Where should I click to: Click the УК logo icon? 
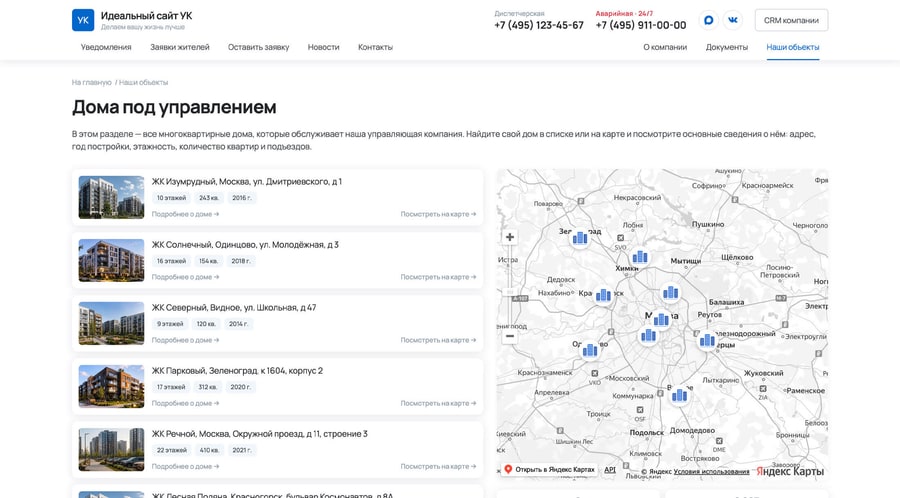pyautogui.click(x=83, y=20)
